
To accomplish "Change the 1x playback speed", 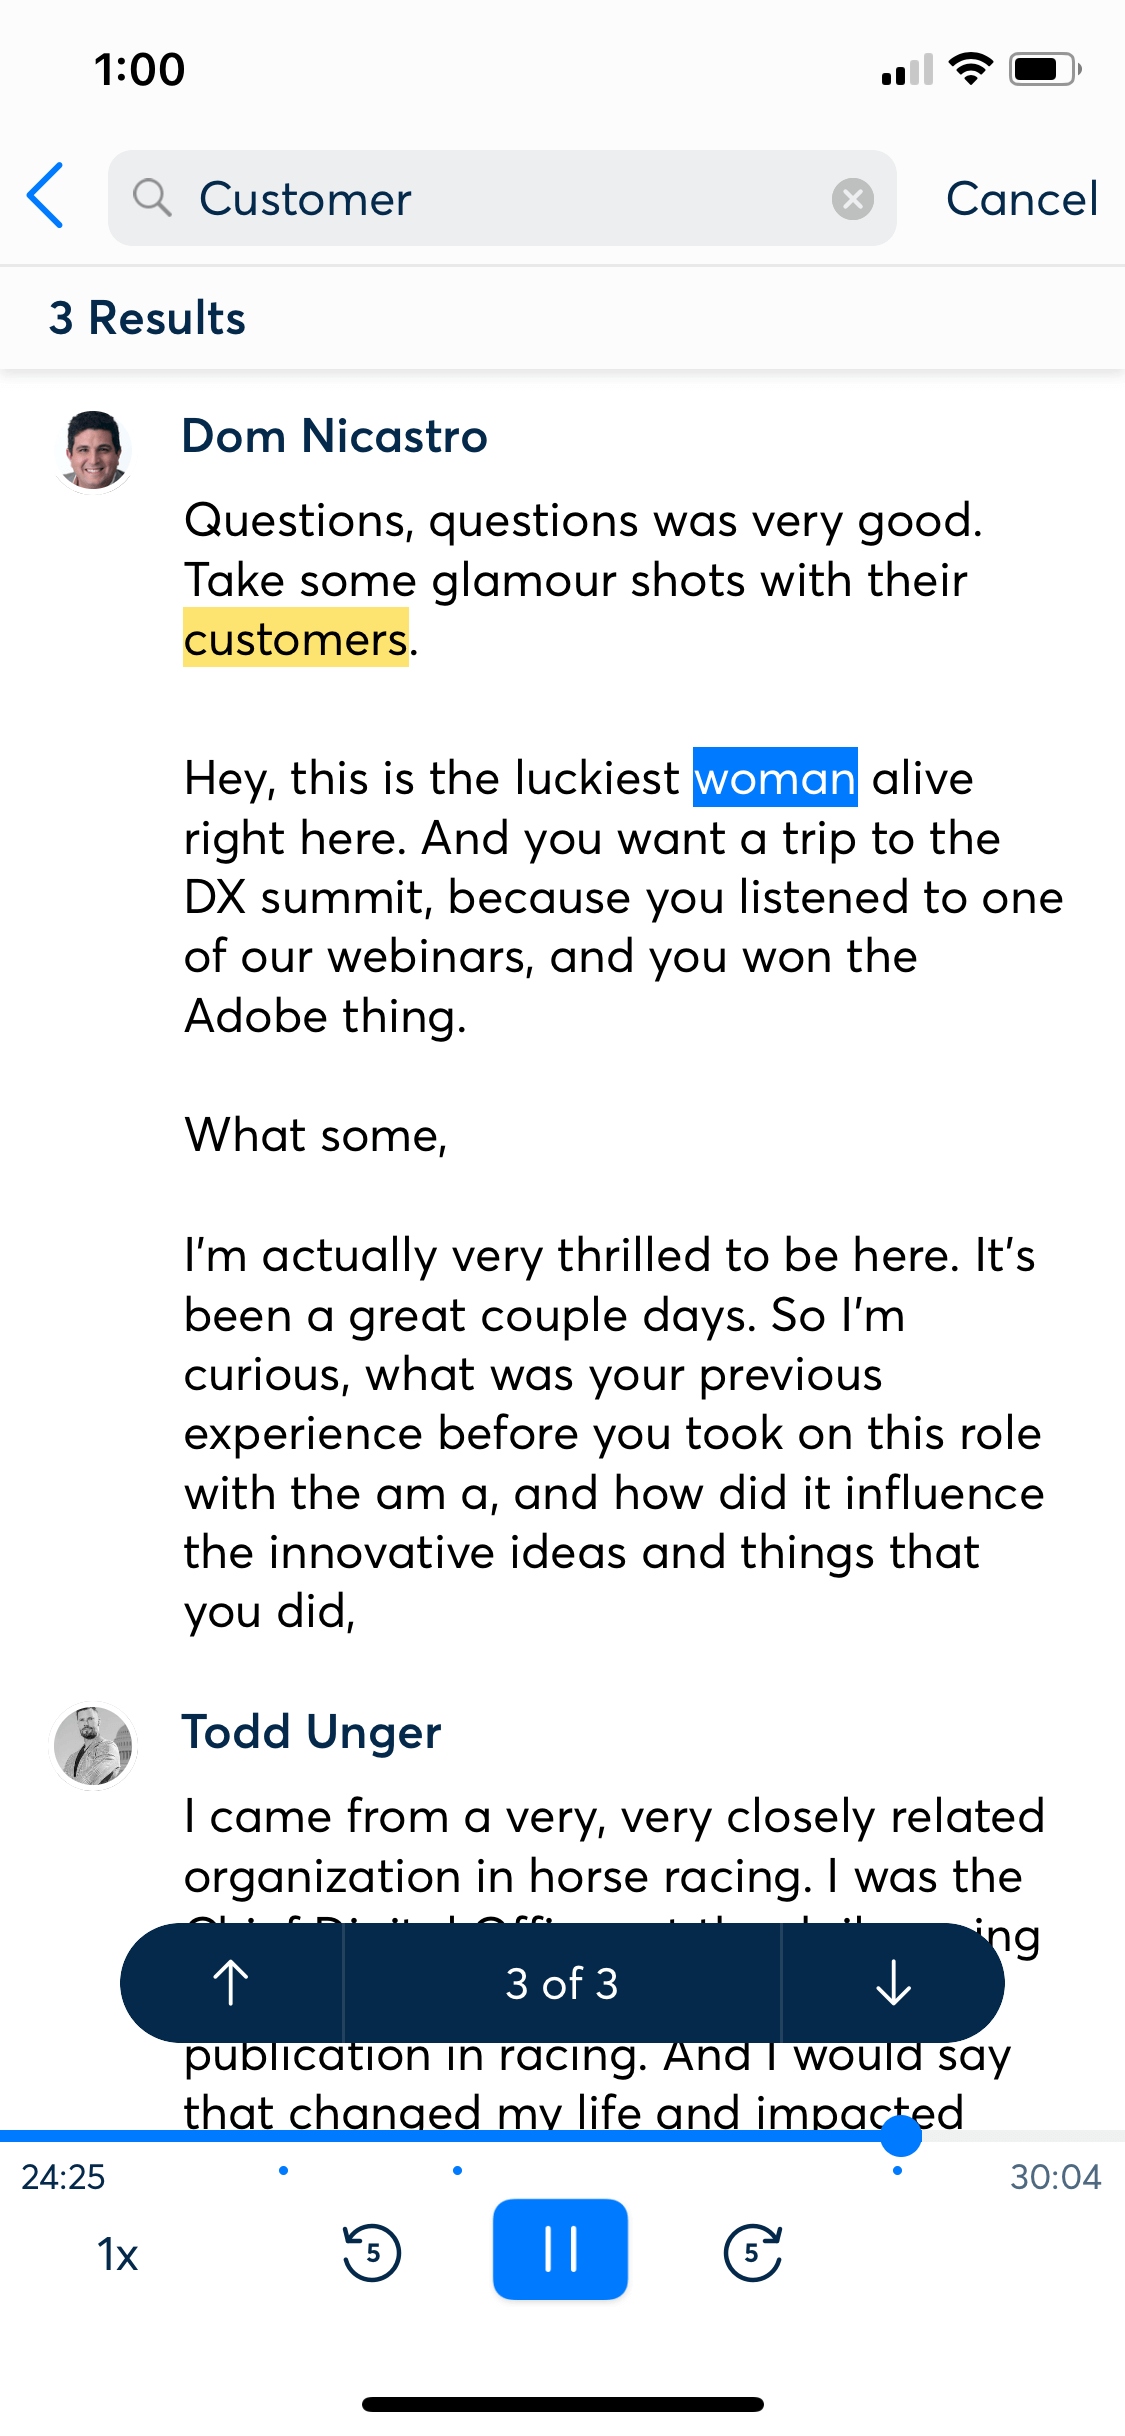I will pos(118,2254).
